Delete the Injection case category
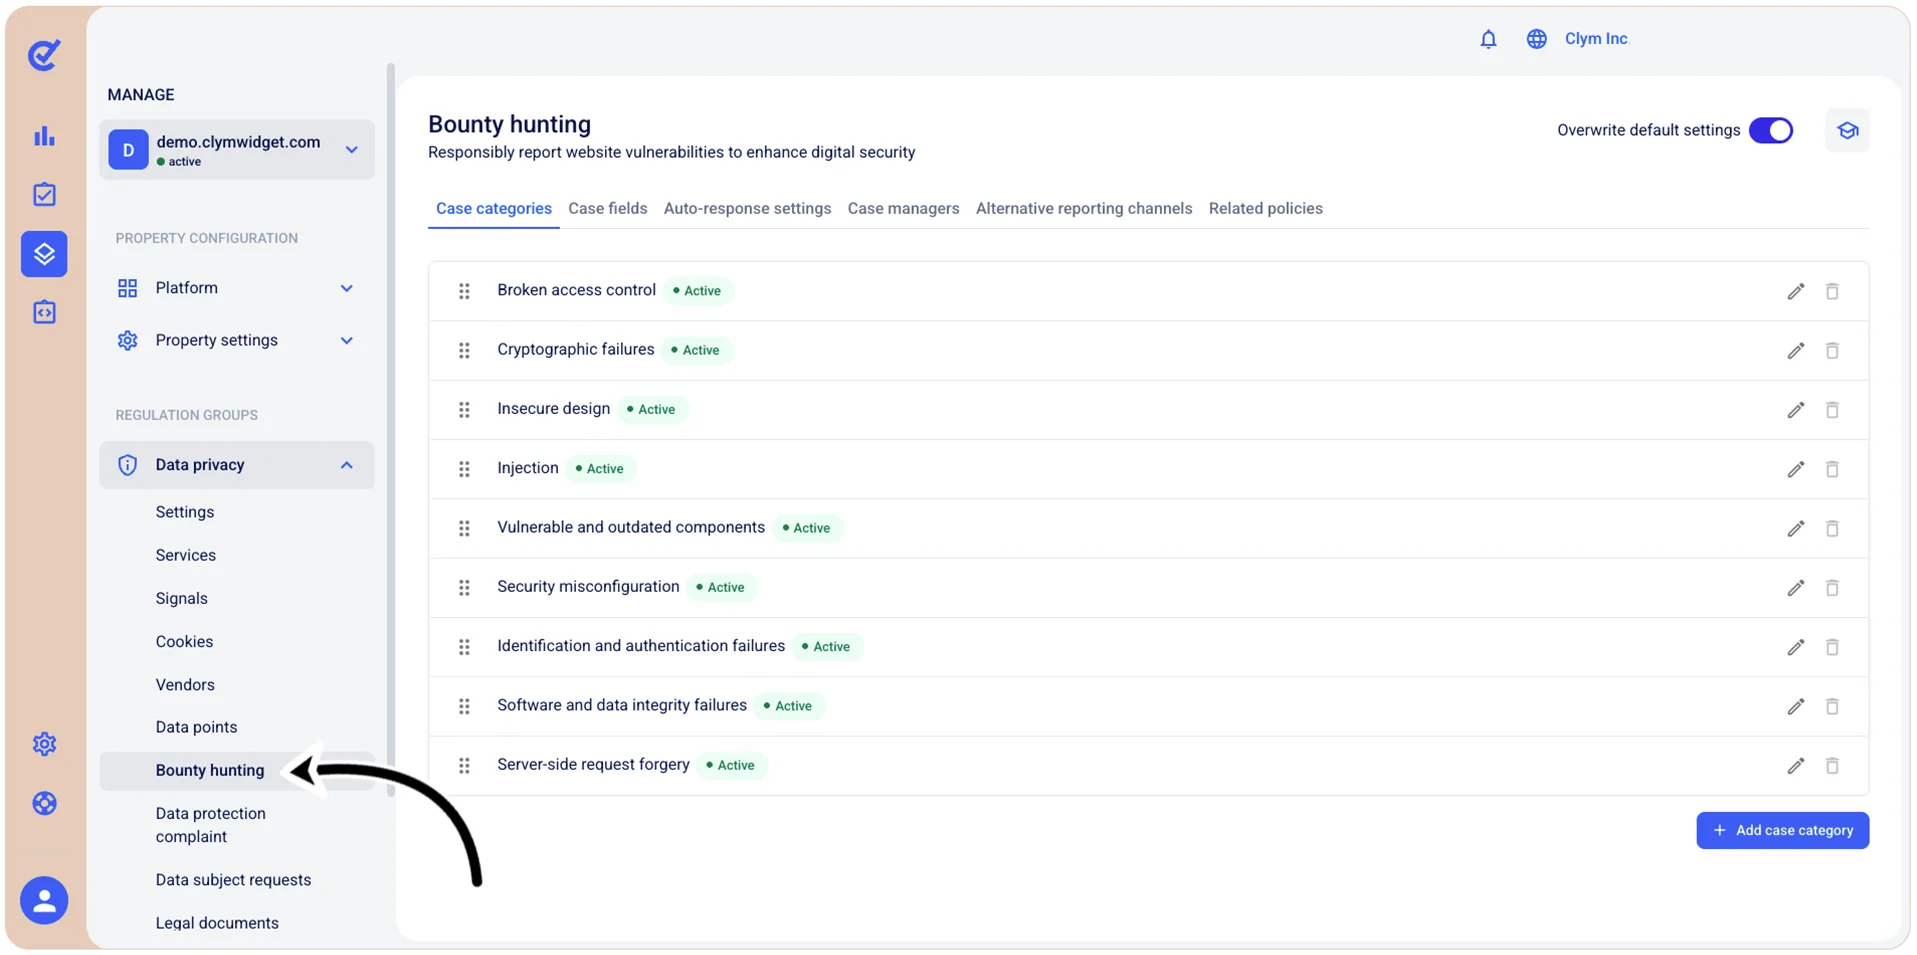1917x955 pixels. coord(1832,469)
